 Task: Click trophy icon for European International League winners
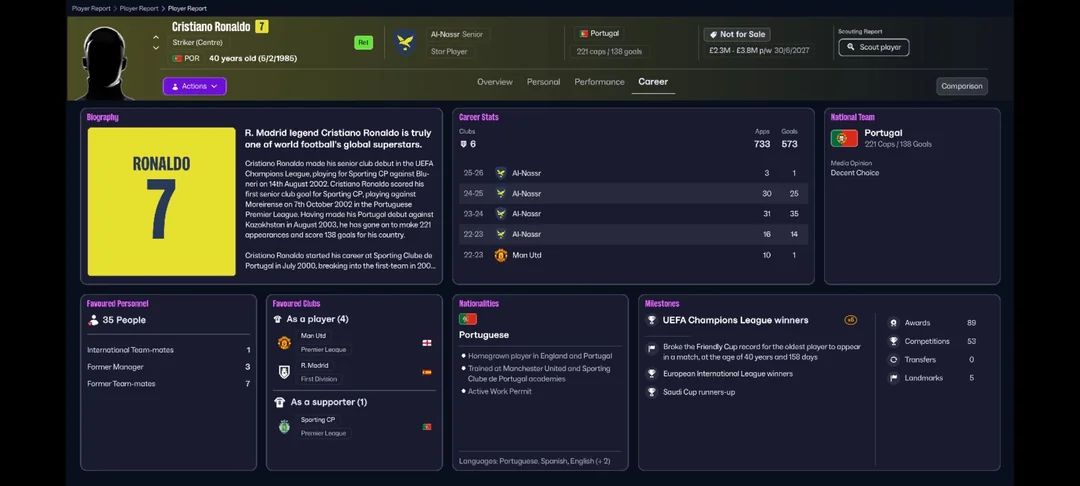tap(651, 374)
